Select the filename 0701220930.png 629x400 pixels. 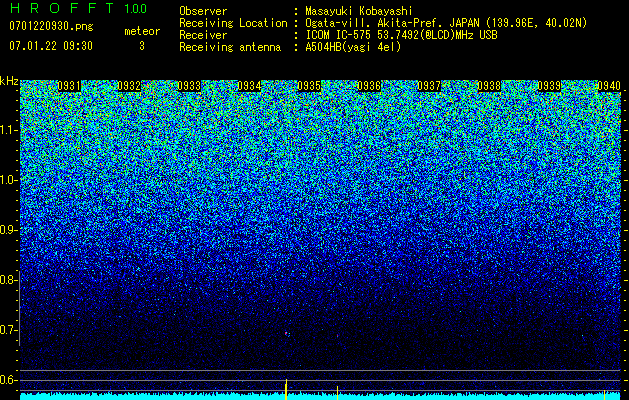click(51, 26)
